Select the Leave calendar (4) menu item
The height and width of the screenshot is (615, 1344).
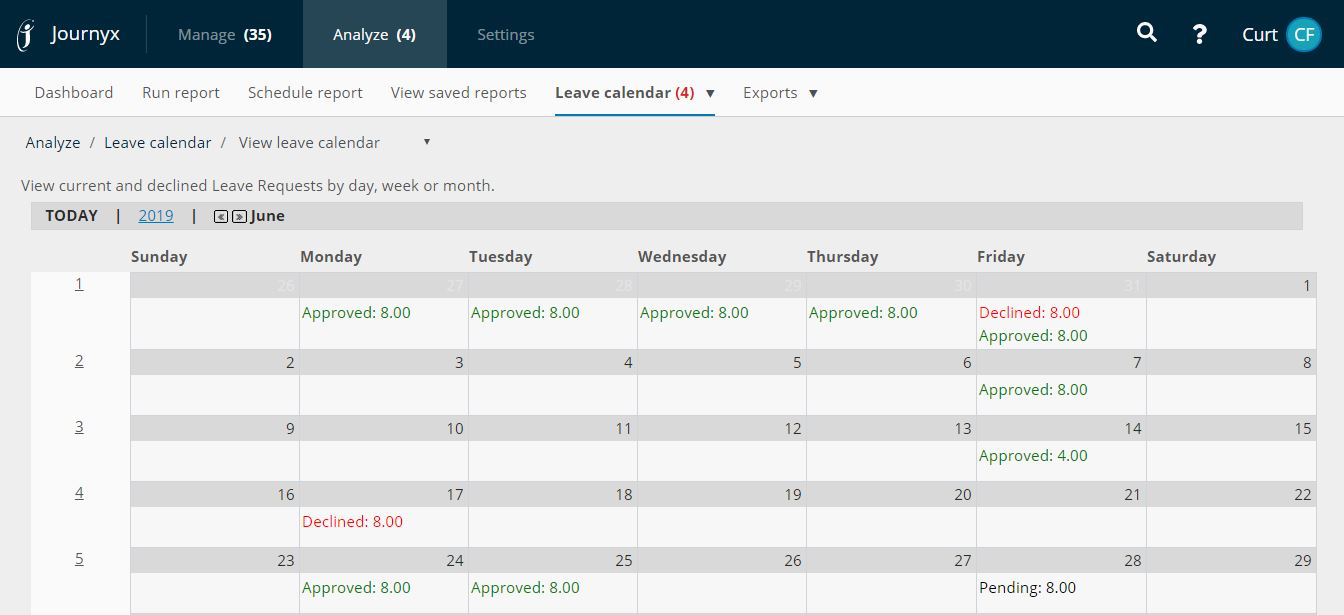point(624,92)
